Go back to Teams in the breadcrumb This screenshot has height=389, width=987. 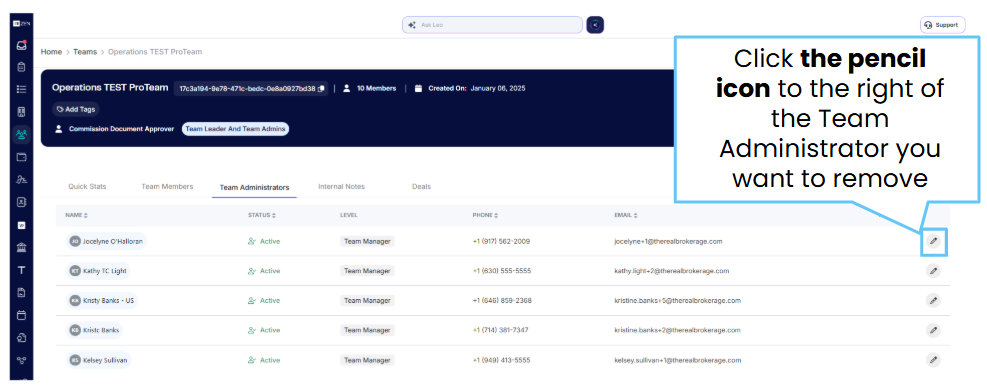pos(85,52)
